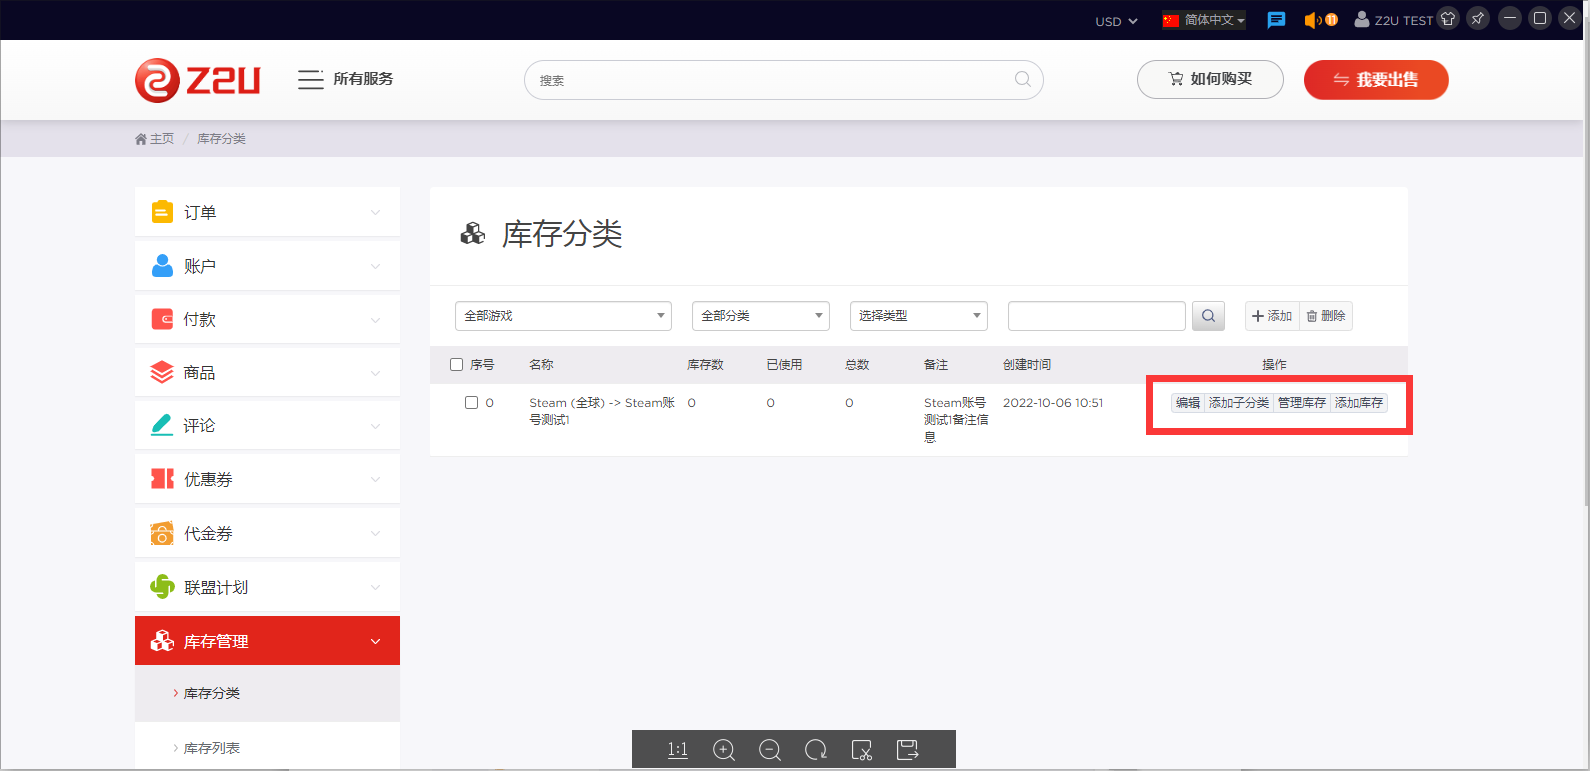Click the crop screenshot scissors icon
1590x771 pixels.
point(861,750)
